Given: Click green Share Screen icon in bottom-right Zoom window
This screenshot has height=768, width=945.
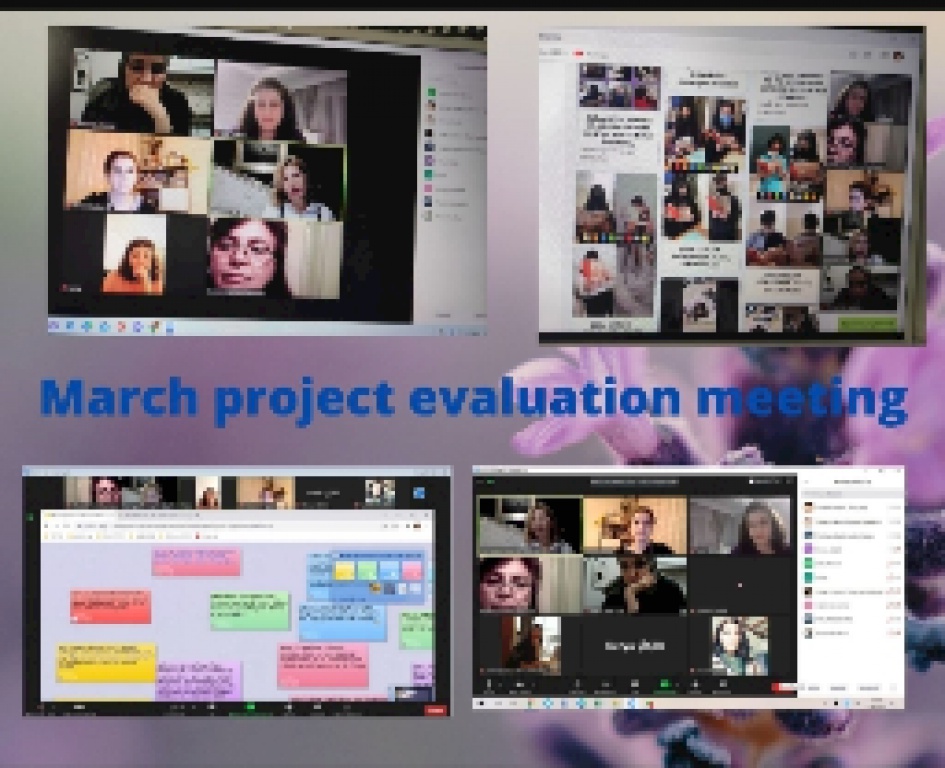Looking at the screenshot, I should (662, 686).
